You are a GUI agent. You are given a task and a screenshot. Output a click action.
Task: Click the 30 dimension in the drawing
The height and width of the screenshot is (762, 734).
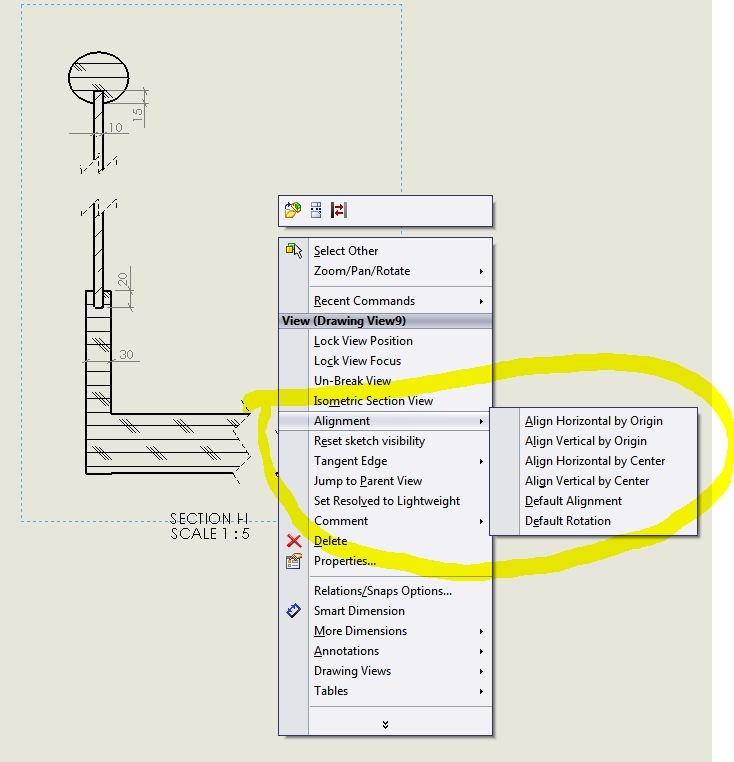point(126,354)
